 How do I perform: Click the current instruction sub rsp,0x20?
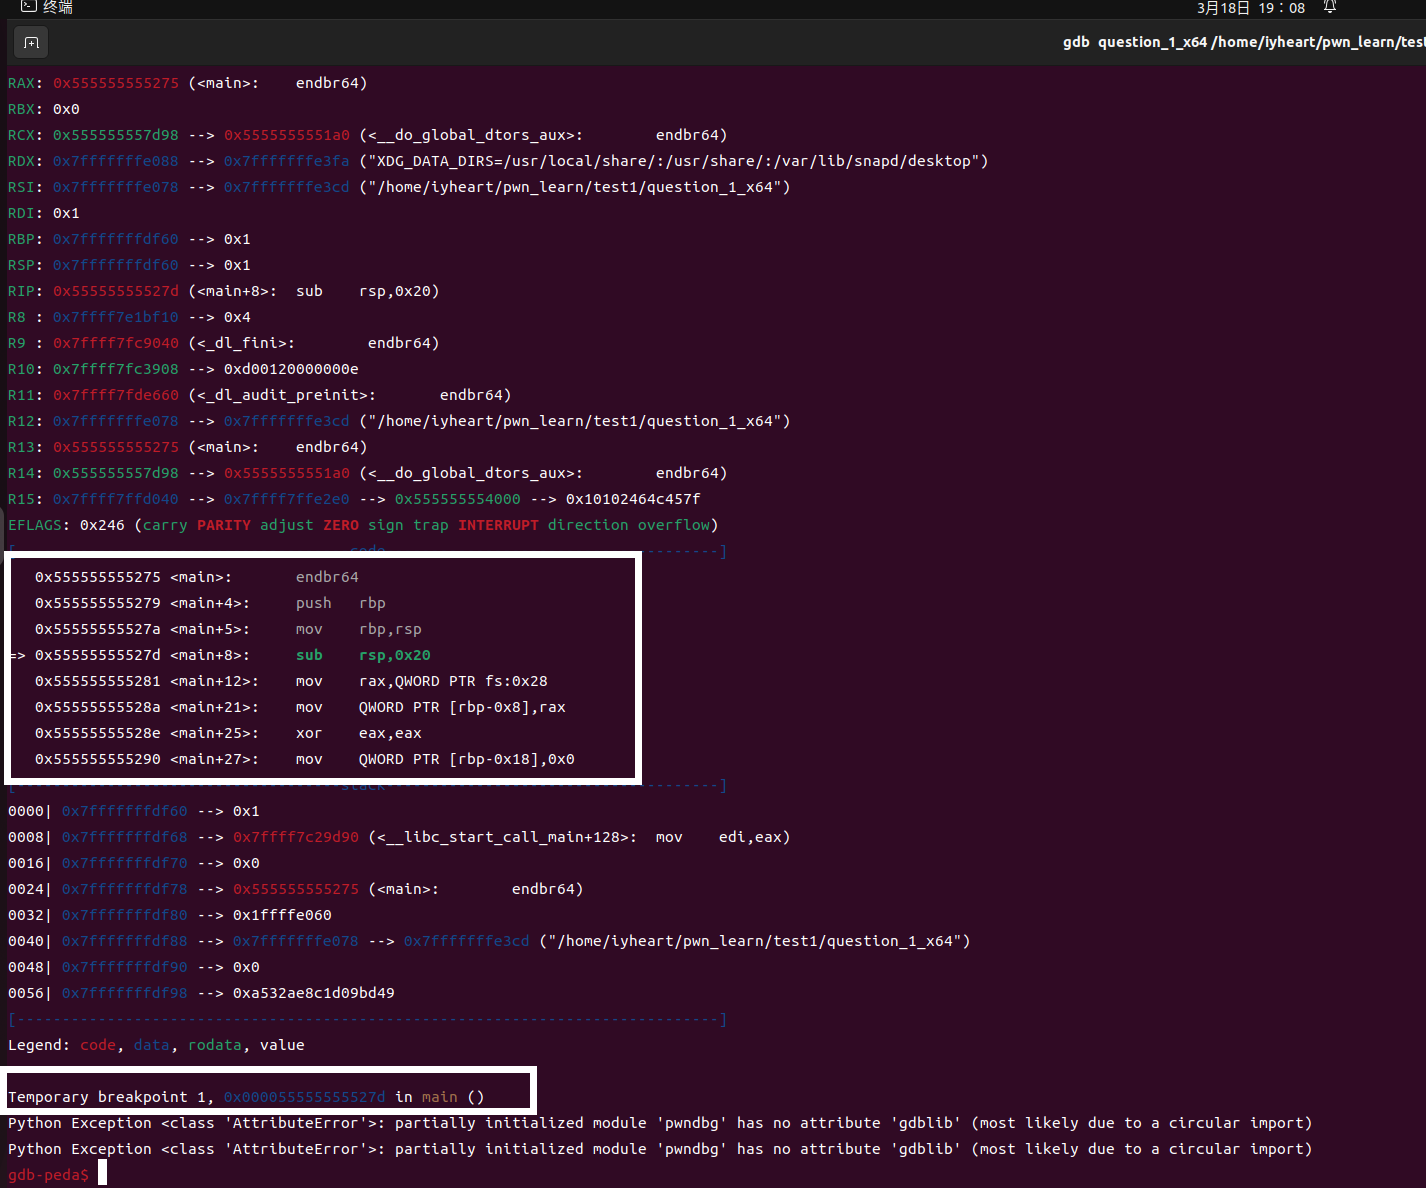(x=363, y=655)
